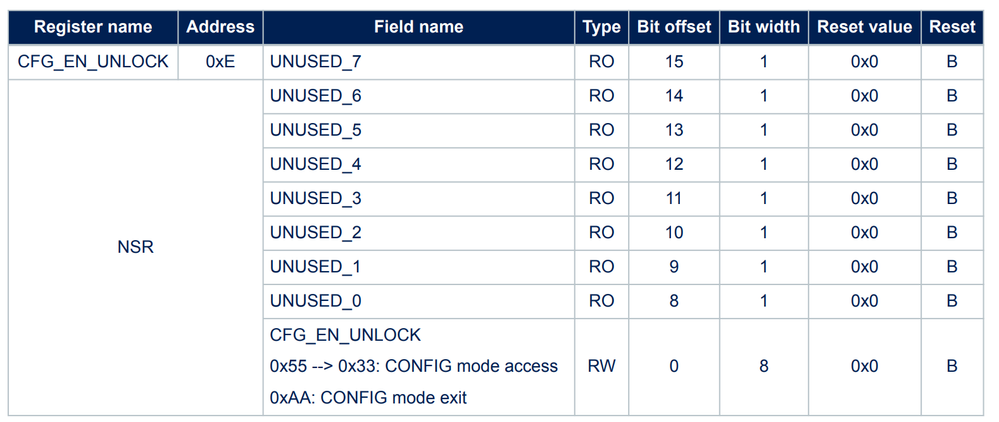
Task: Click the bit offset 15 cell
Action: 673,62
